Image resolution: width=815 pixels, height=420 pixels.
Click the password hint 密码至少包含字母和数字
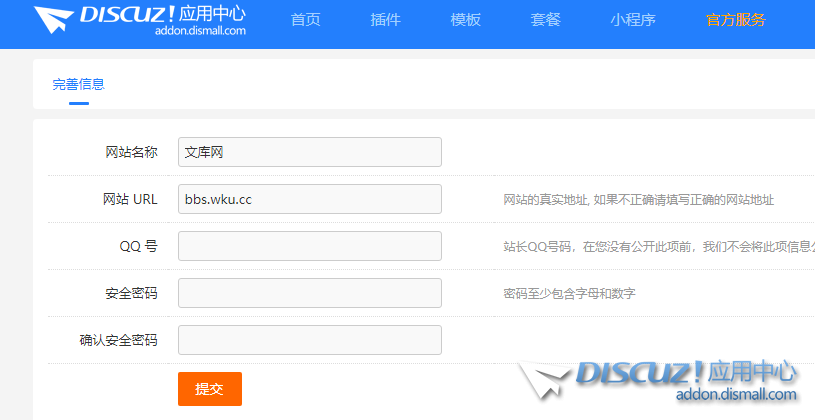569,294
